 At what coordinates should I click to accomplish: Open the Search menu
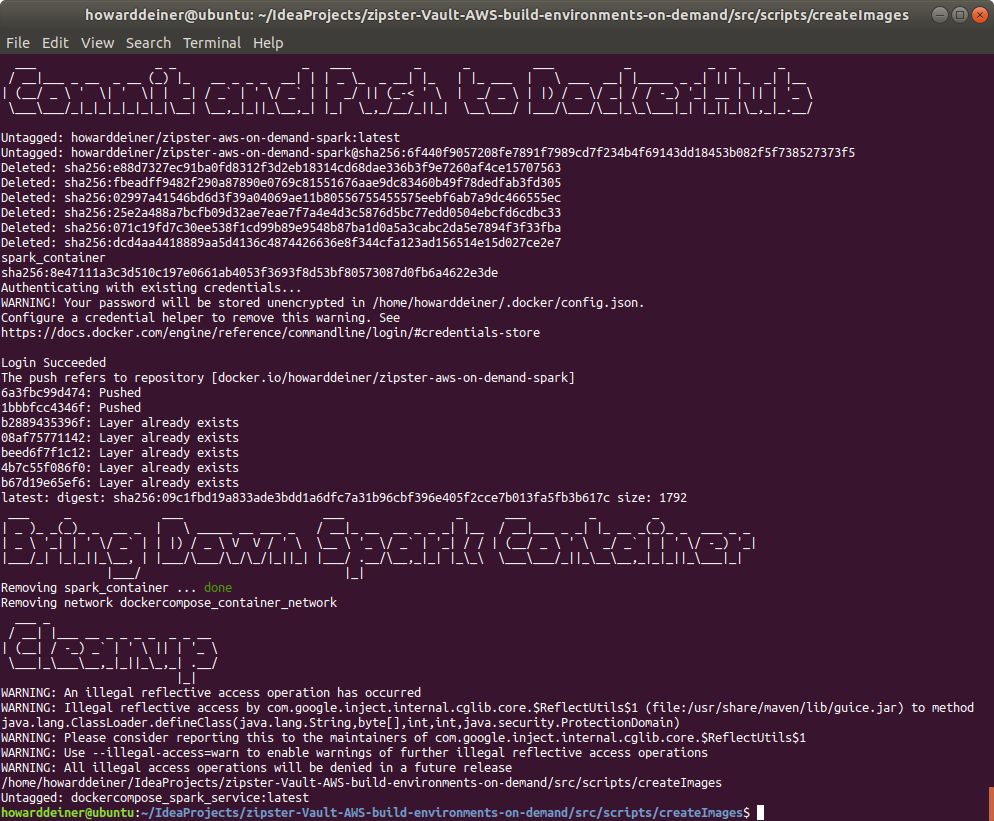pyautogui.click(x=148, y=43)
